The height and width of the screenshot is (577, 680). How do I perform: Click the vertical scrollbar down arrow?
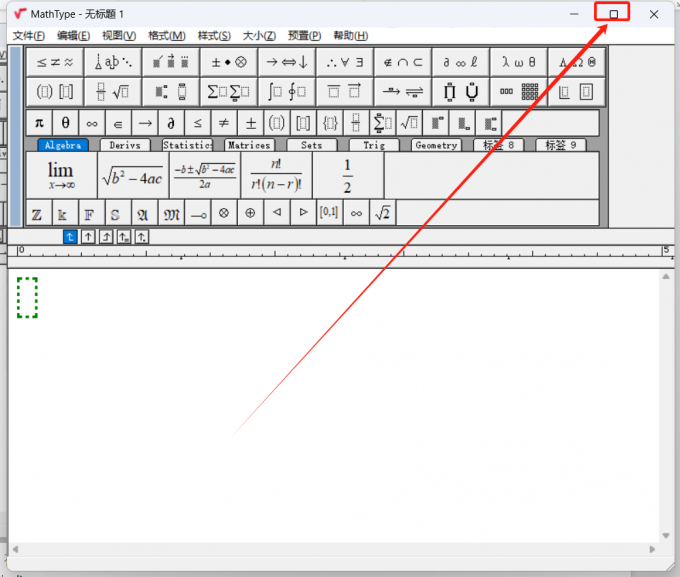pyautogui.click(x=666, y=536)
